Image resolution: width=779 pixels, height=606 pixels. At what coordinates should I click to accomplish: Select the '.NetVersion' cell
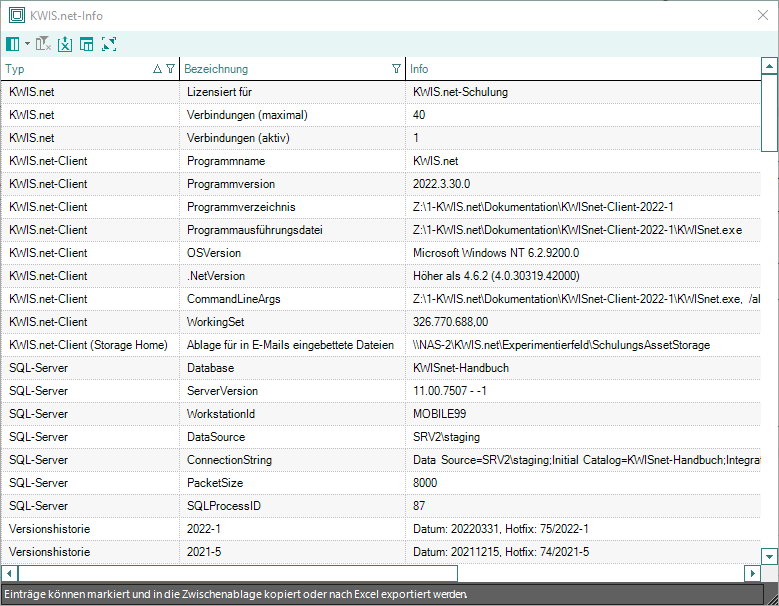click(292, 276)
